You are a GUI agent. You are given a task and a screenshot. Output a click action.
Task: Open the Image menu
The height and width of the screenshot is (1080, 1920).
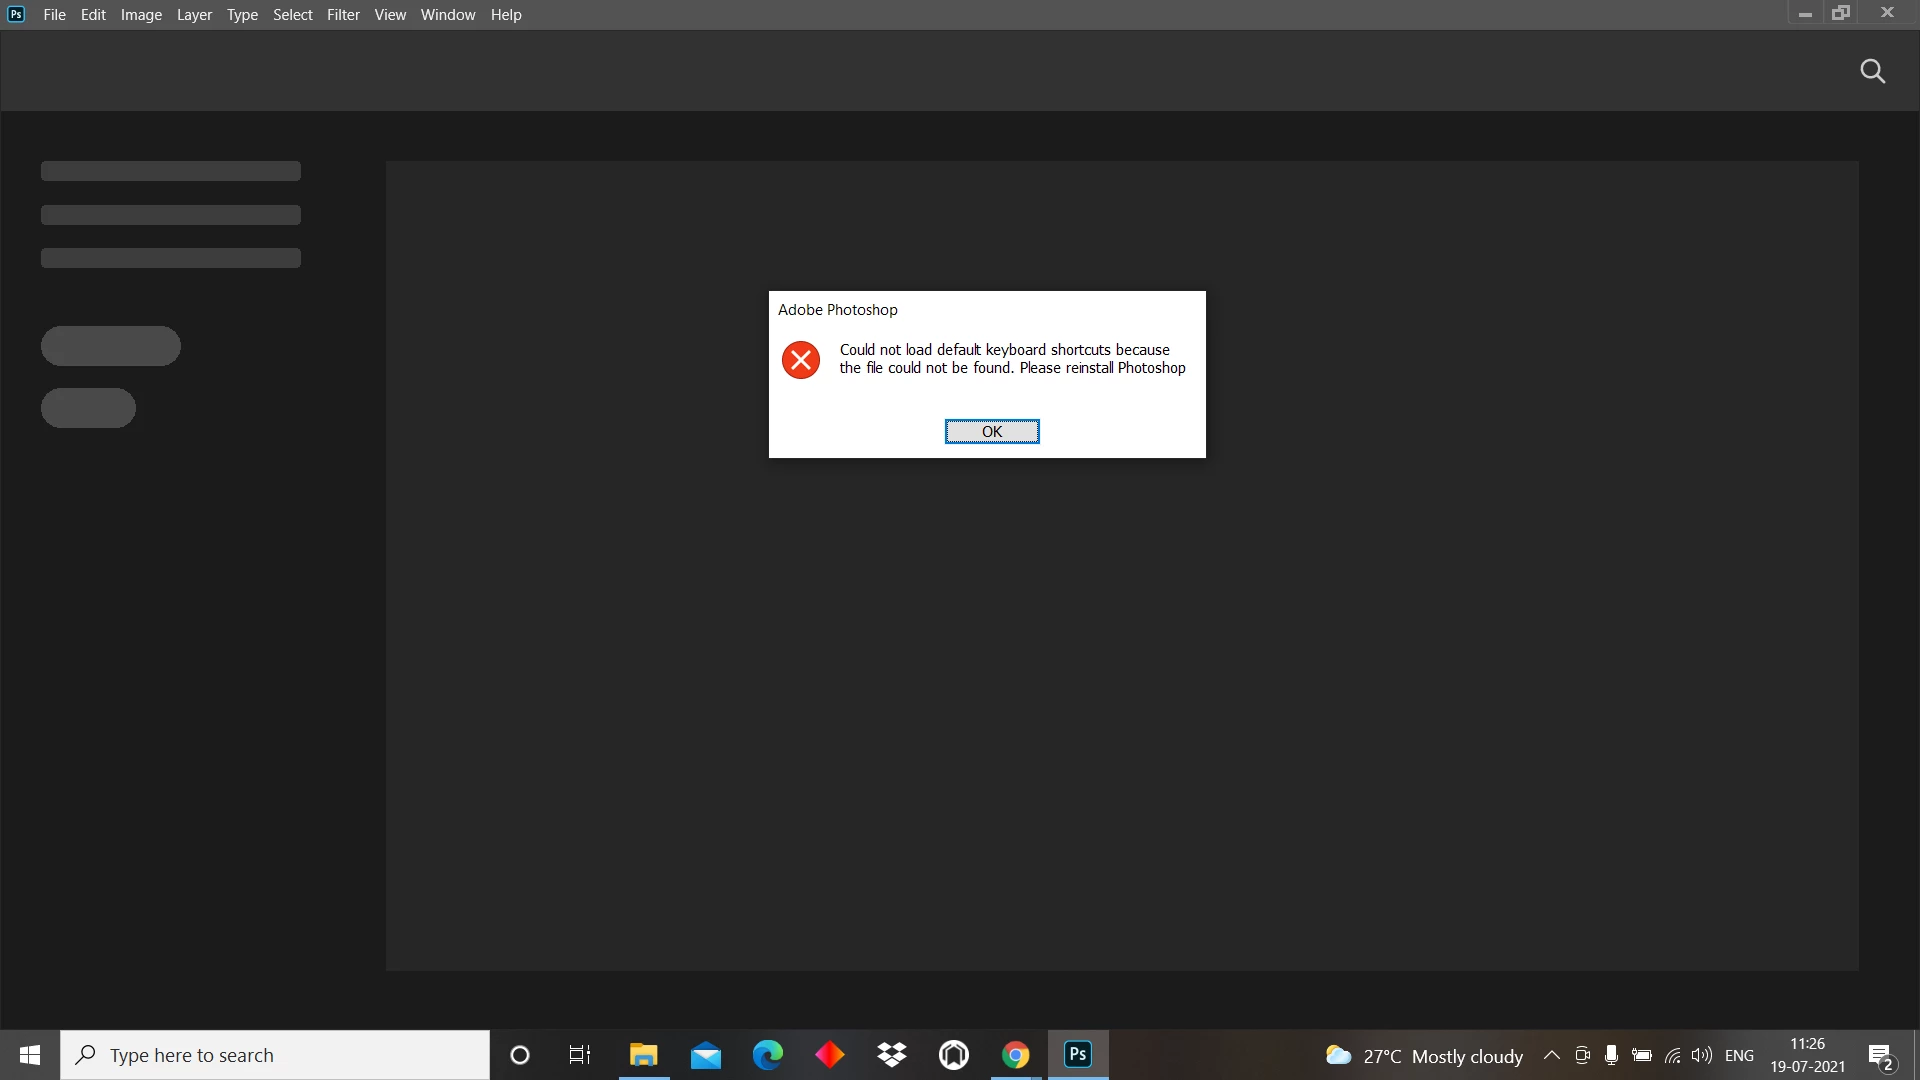(x=141, y=15)
